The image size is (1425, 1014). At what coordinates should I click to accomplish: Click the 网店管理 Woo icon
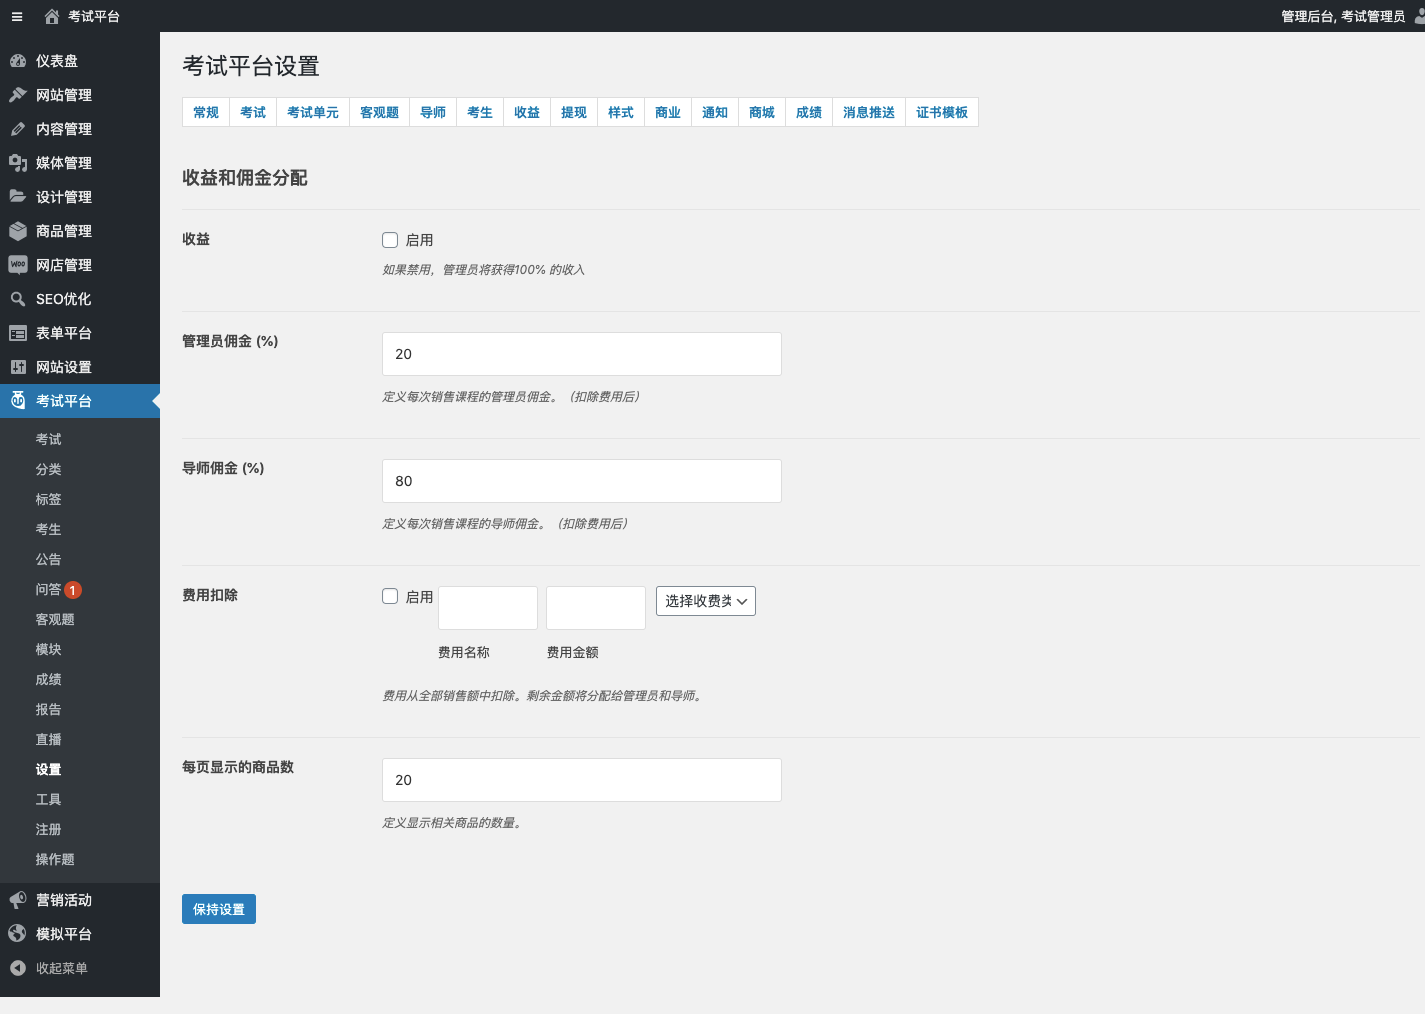(18, 265)
